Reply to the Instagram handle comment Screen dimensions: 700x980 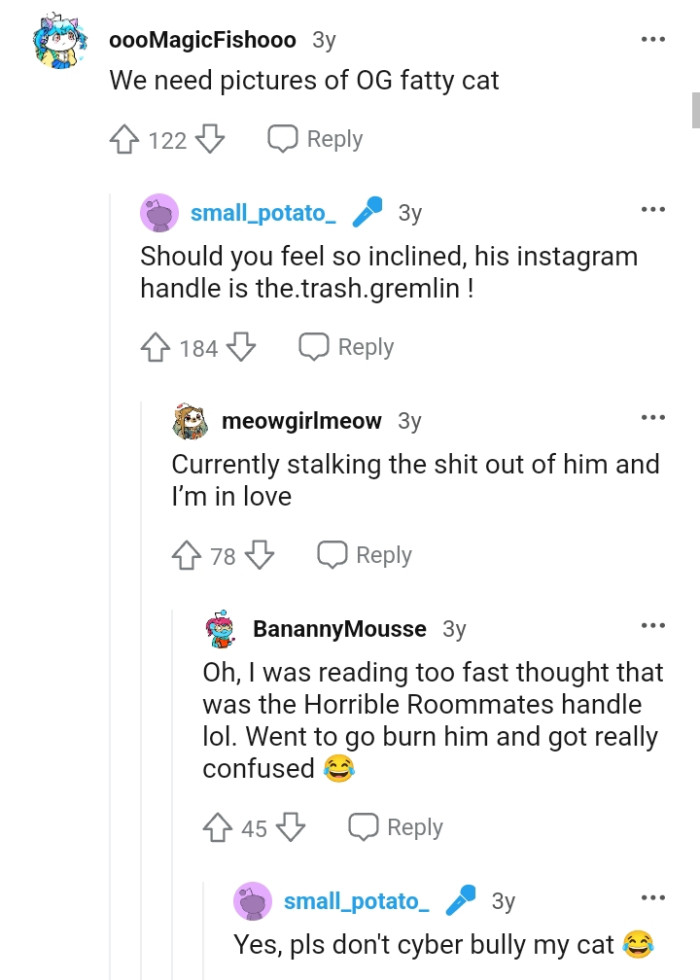[x=346, y=348]
